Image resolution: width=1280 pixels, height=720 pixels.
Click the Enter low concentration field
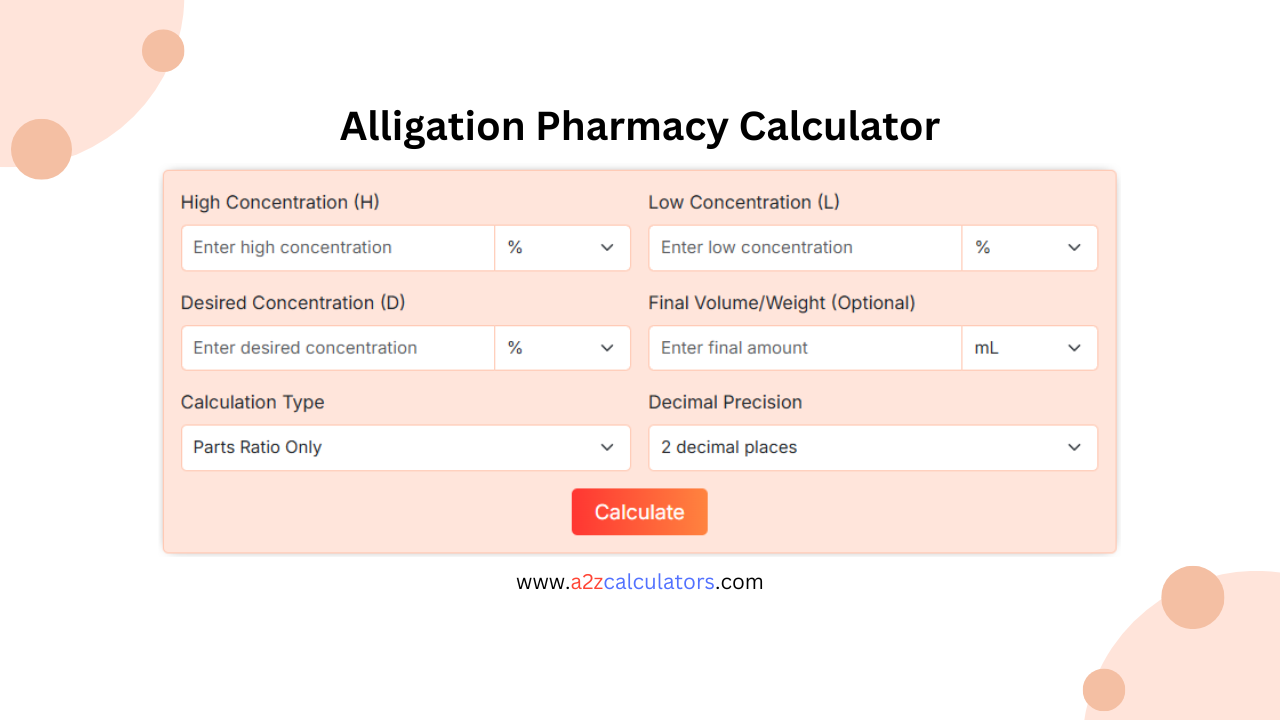click(x=805, y=247)
